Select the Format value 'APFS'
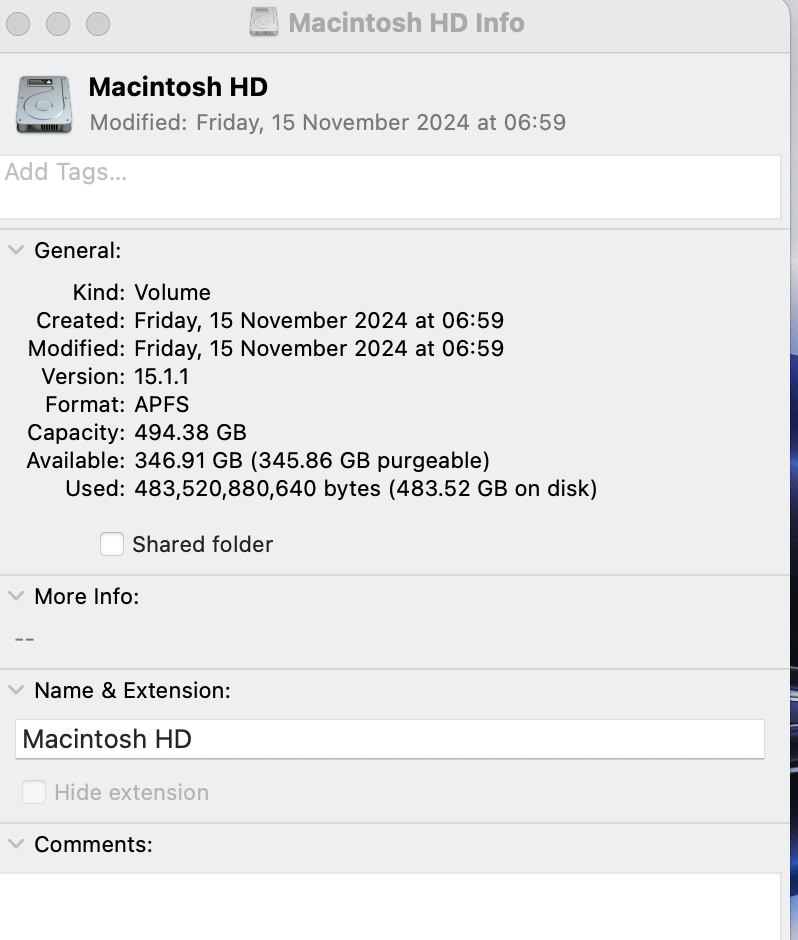 click(162, 405)
